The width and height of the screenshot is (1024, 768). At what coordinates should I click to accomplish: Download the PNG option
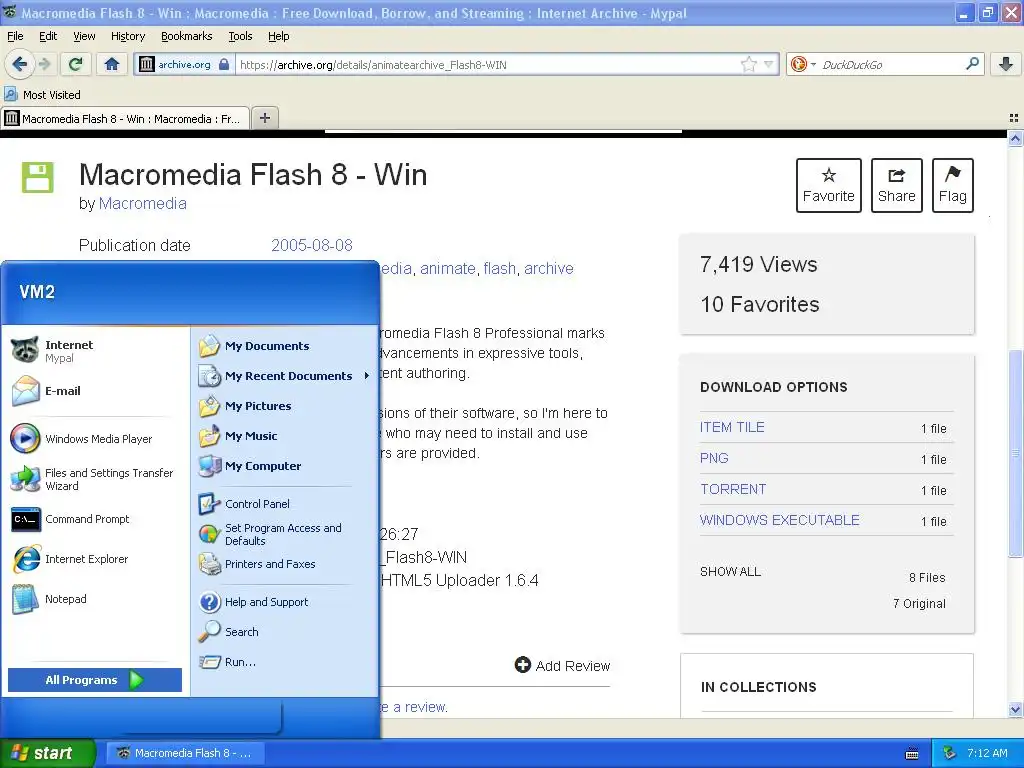[714, 458]
